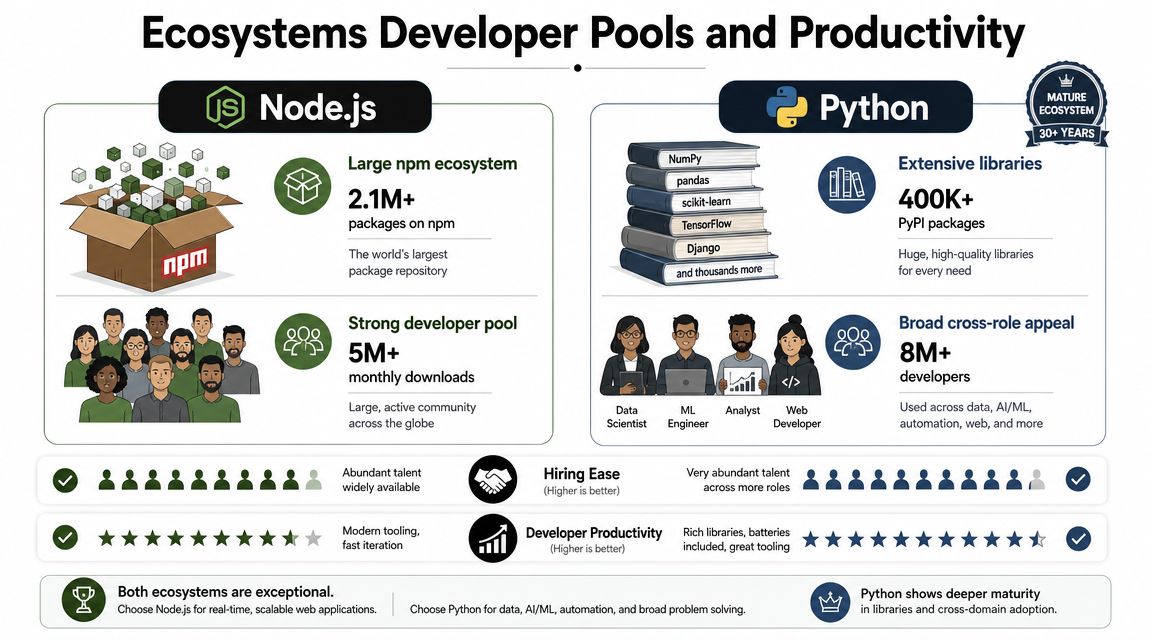Click 'Large, active community across the globe' text
Image resolution: width=1152 pixels, height=640 pixels.
click(x=412, y=415)
